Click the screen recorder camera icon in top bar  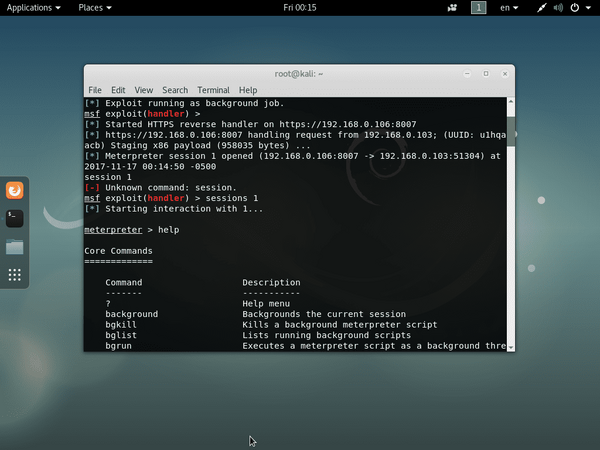pyautogui.click(x=452, y=8)
